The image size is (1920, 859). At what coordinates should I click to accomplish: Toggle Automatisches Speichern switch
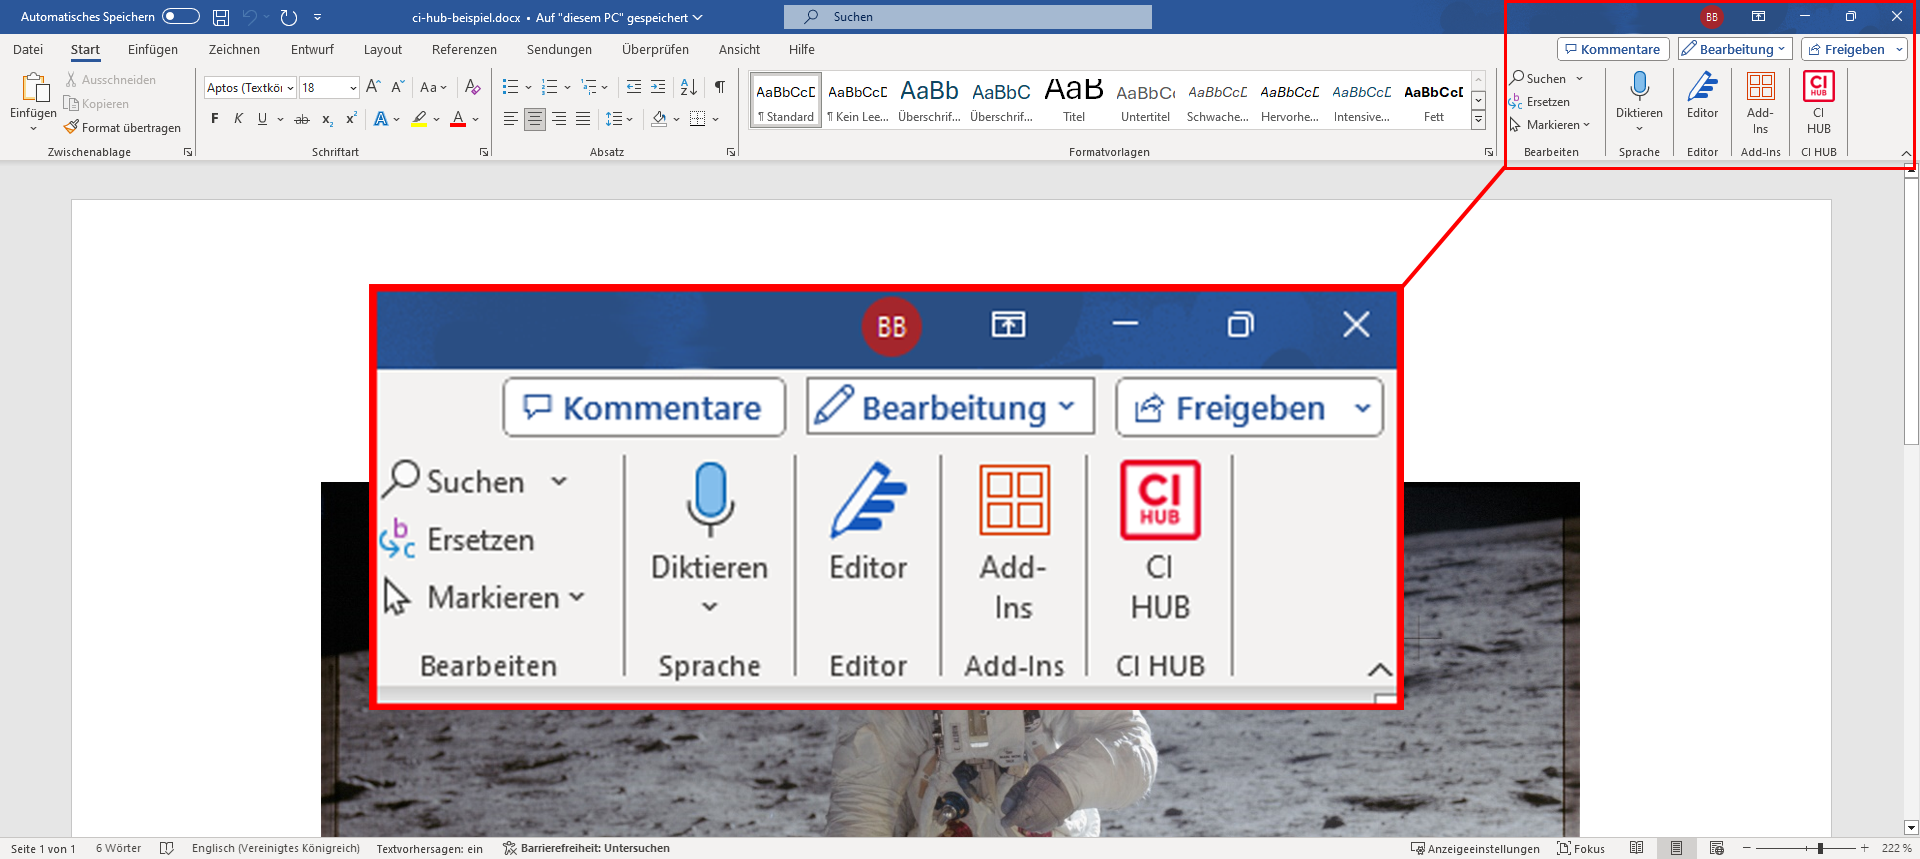181,17
